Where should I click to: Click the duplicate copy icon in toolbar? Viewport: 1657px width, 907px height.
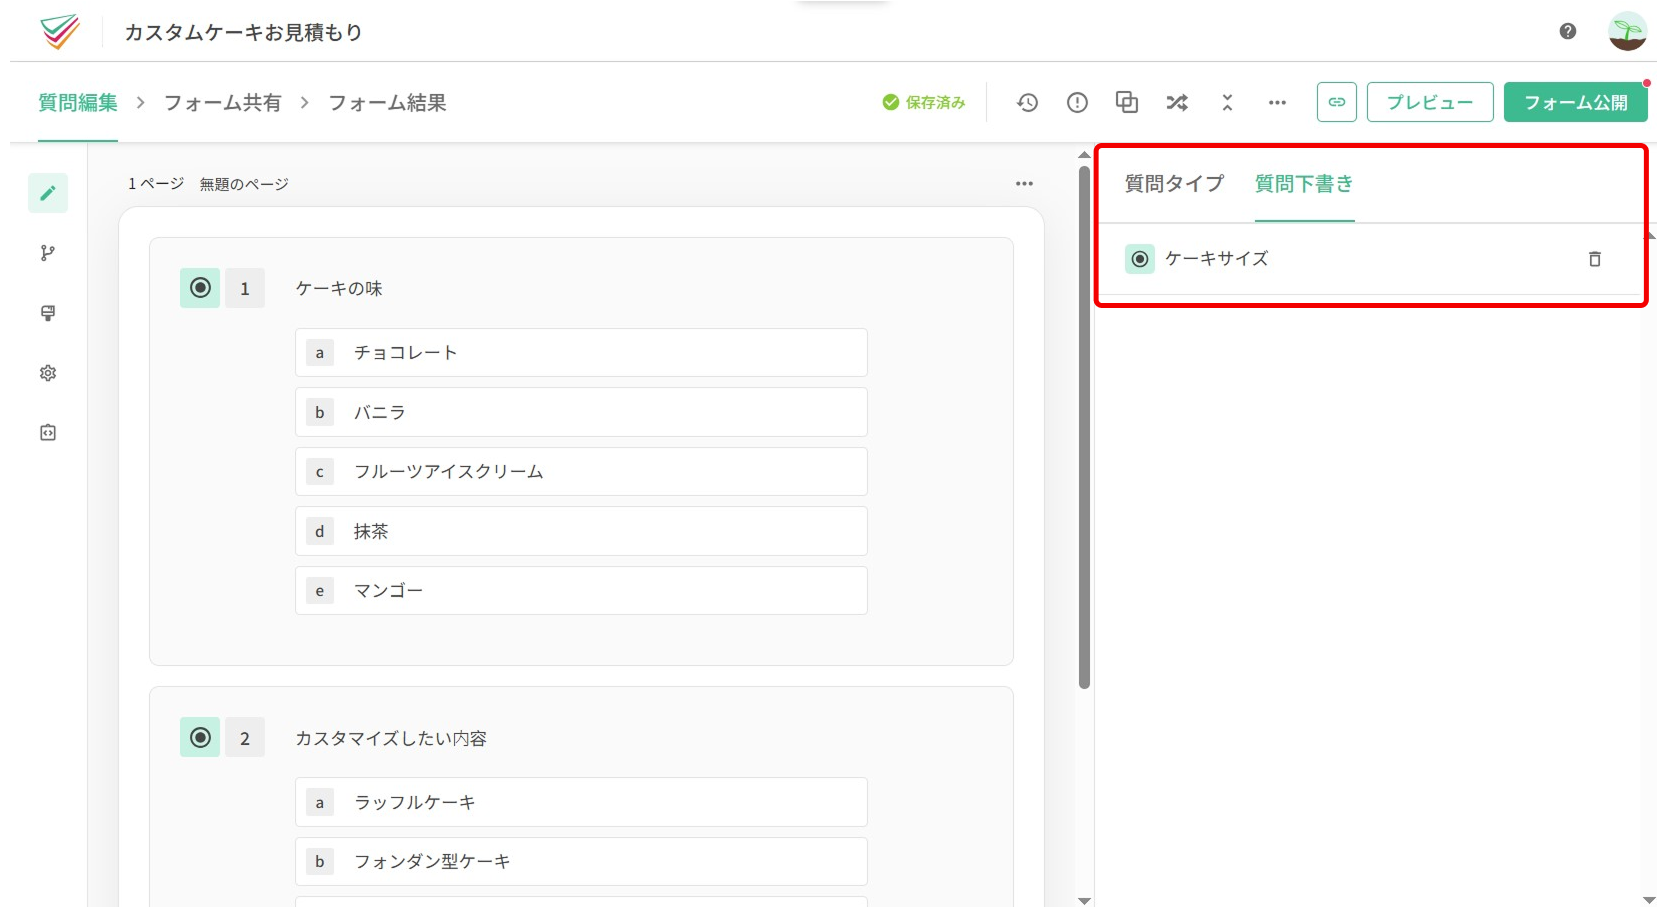click(x=1127, y=102)
